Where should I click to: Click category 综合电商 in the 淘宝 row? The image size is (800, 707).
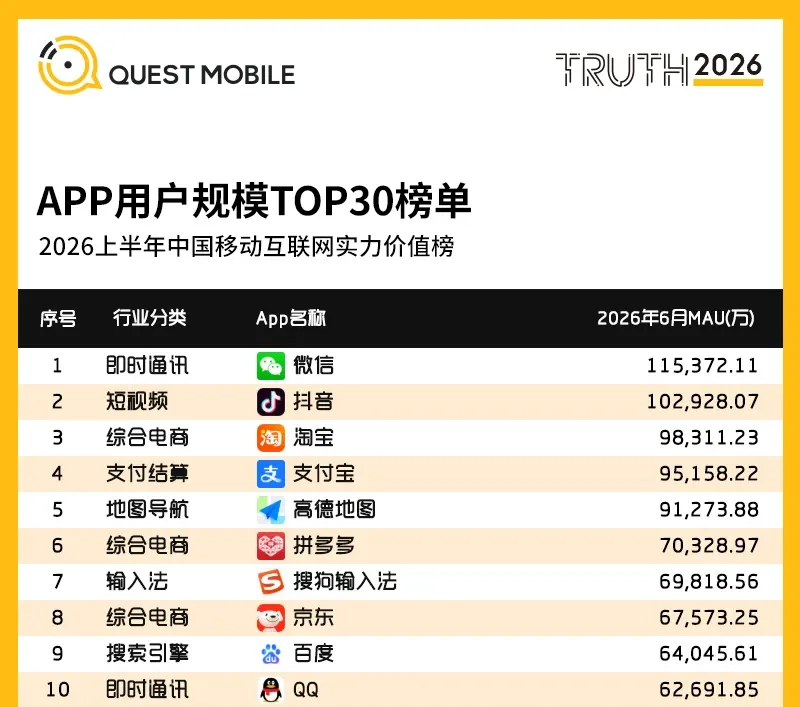pyautogui.click(x=147, y=438)
